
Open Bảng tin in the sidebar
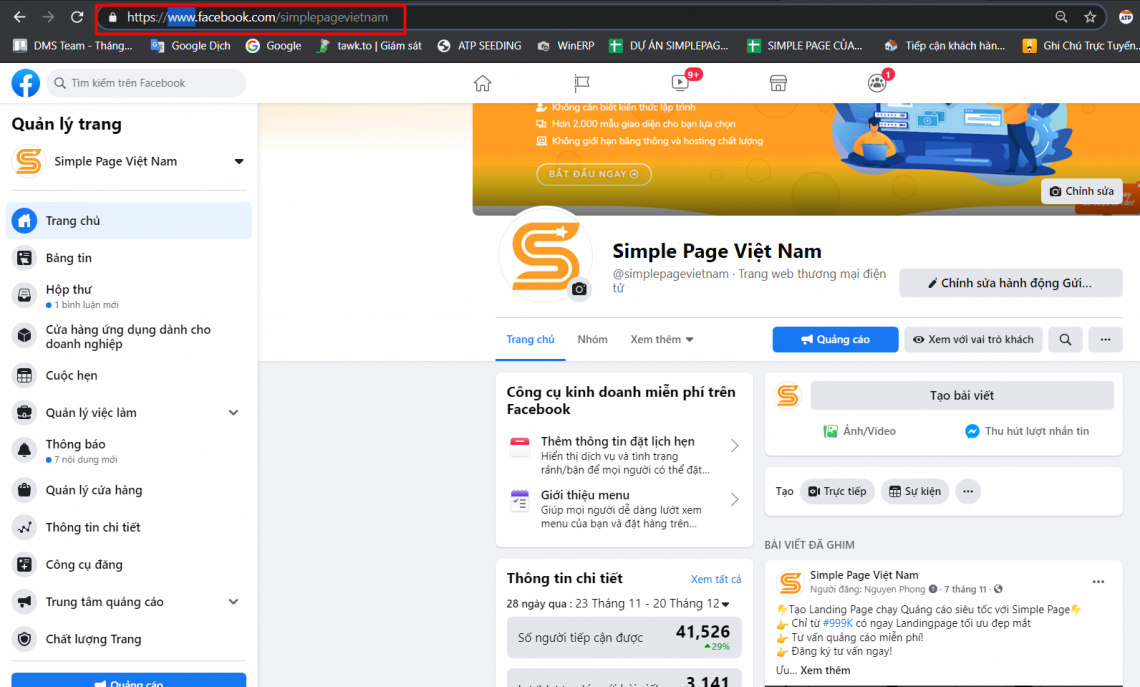tap(129, 258)
